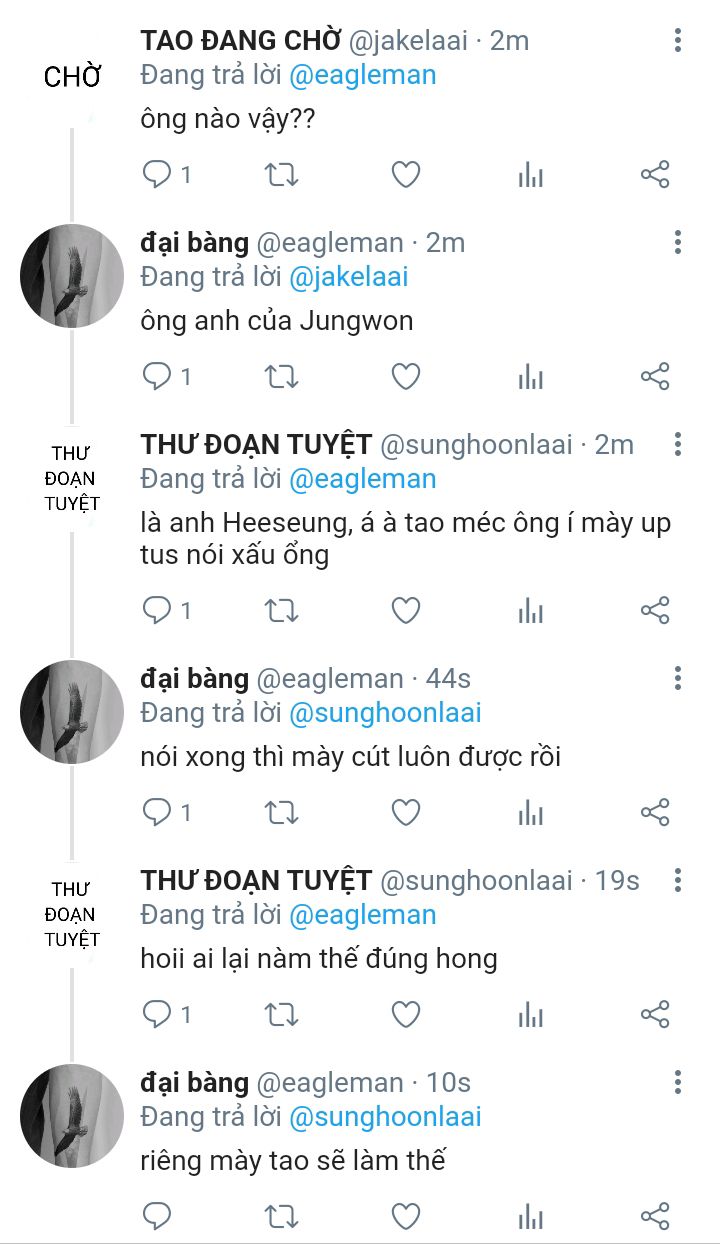Viewport: 720px width, 1244px height.
Task: Reply to "riêng mày tao sẽ làm thế" tweet
Action: (158, 1216)
